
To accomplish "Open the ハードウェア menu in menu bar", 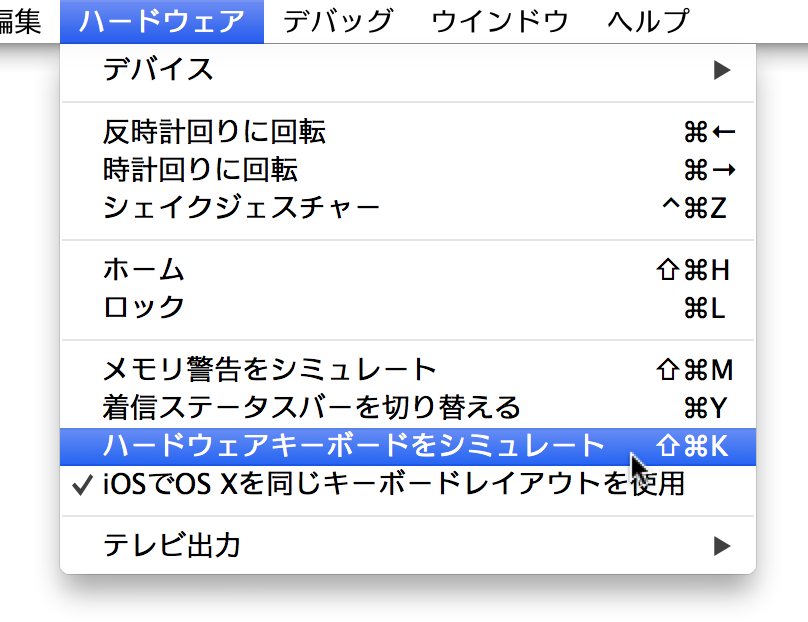I will pyautogui.click(x=162, y=22).
